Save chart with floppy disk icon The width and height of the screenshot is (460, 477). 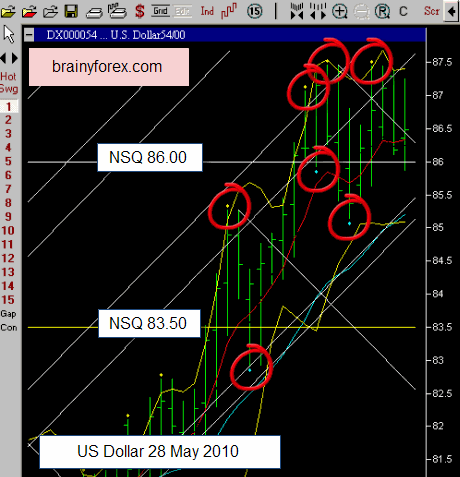coord(71,12)
